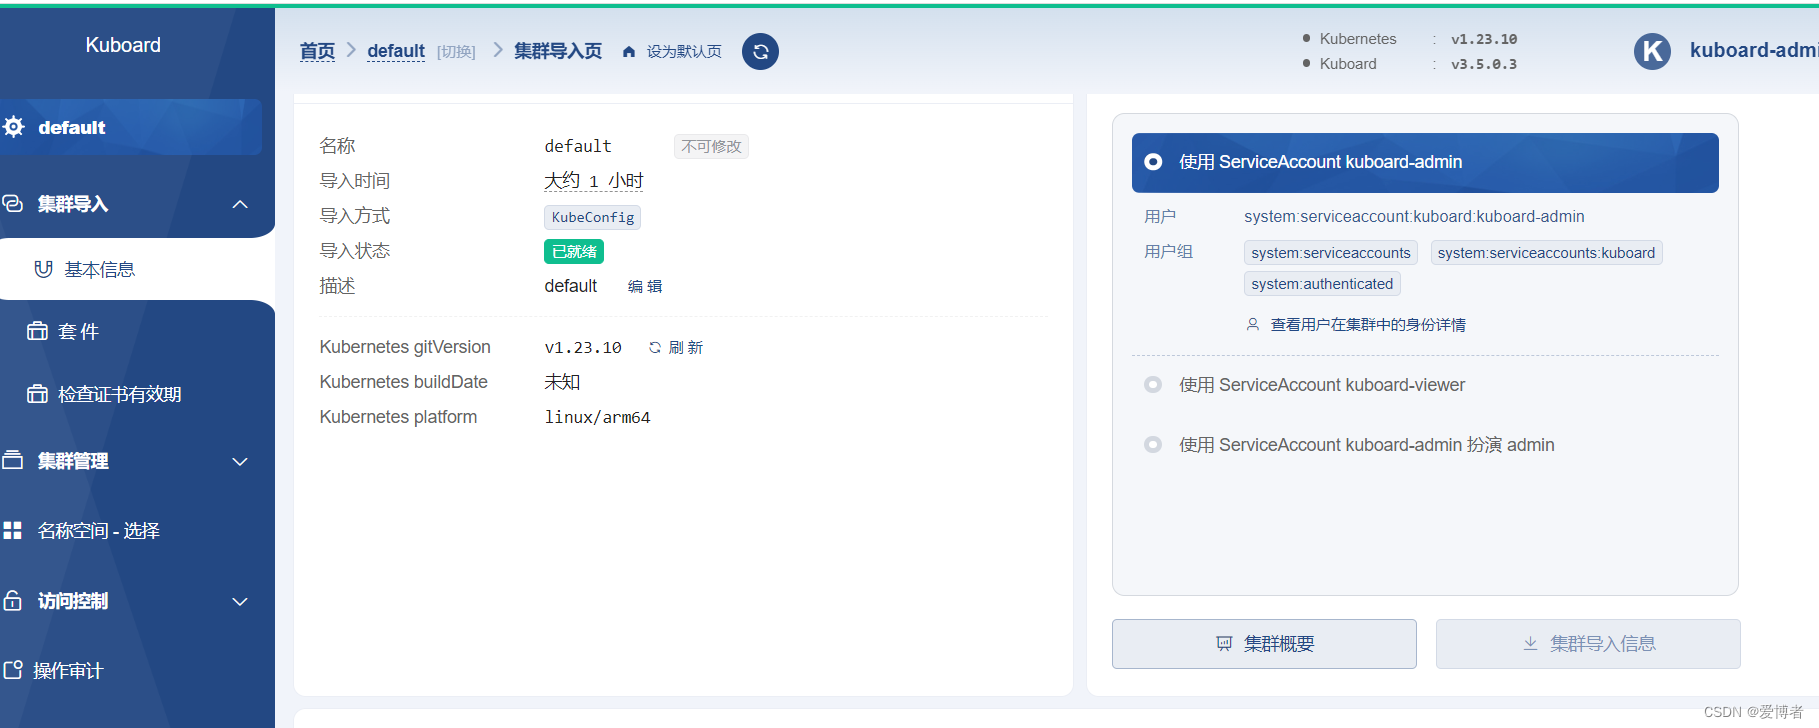Click the KubeConfig tag
The height and width of the screenshot is (728, 1819).
(593, 217)
